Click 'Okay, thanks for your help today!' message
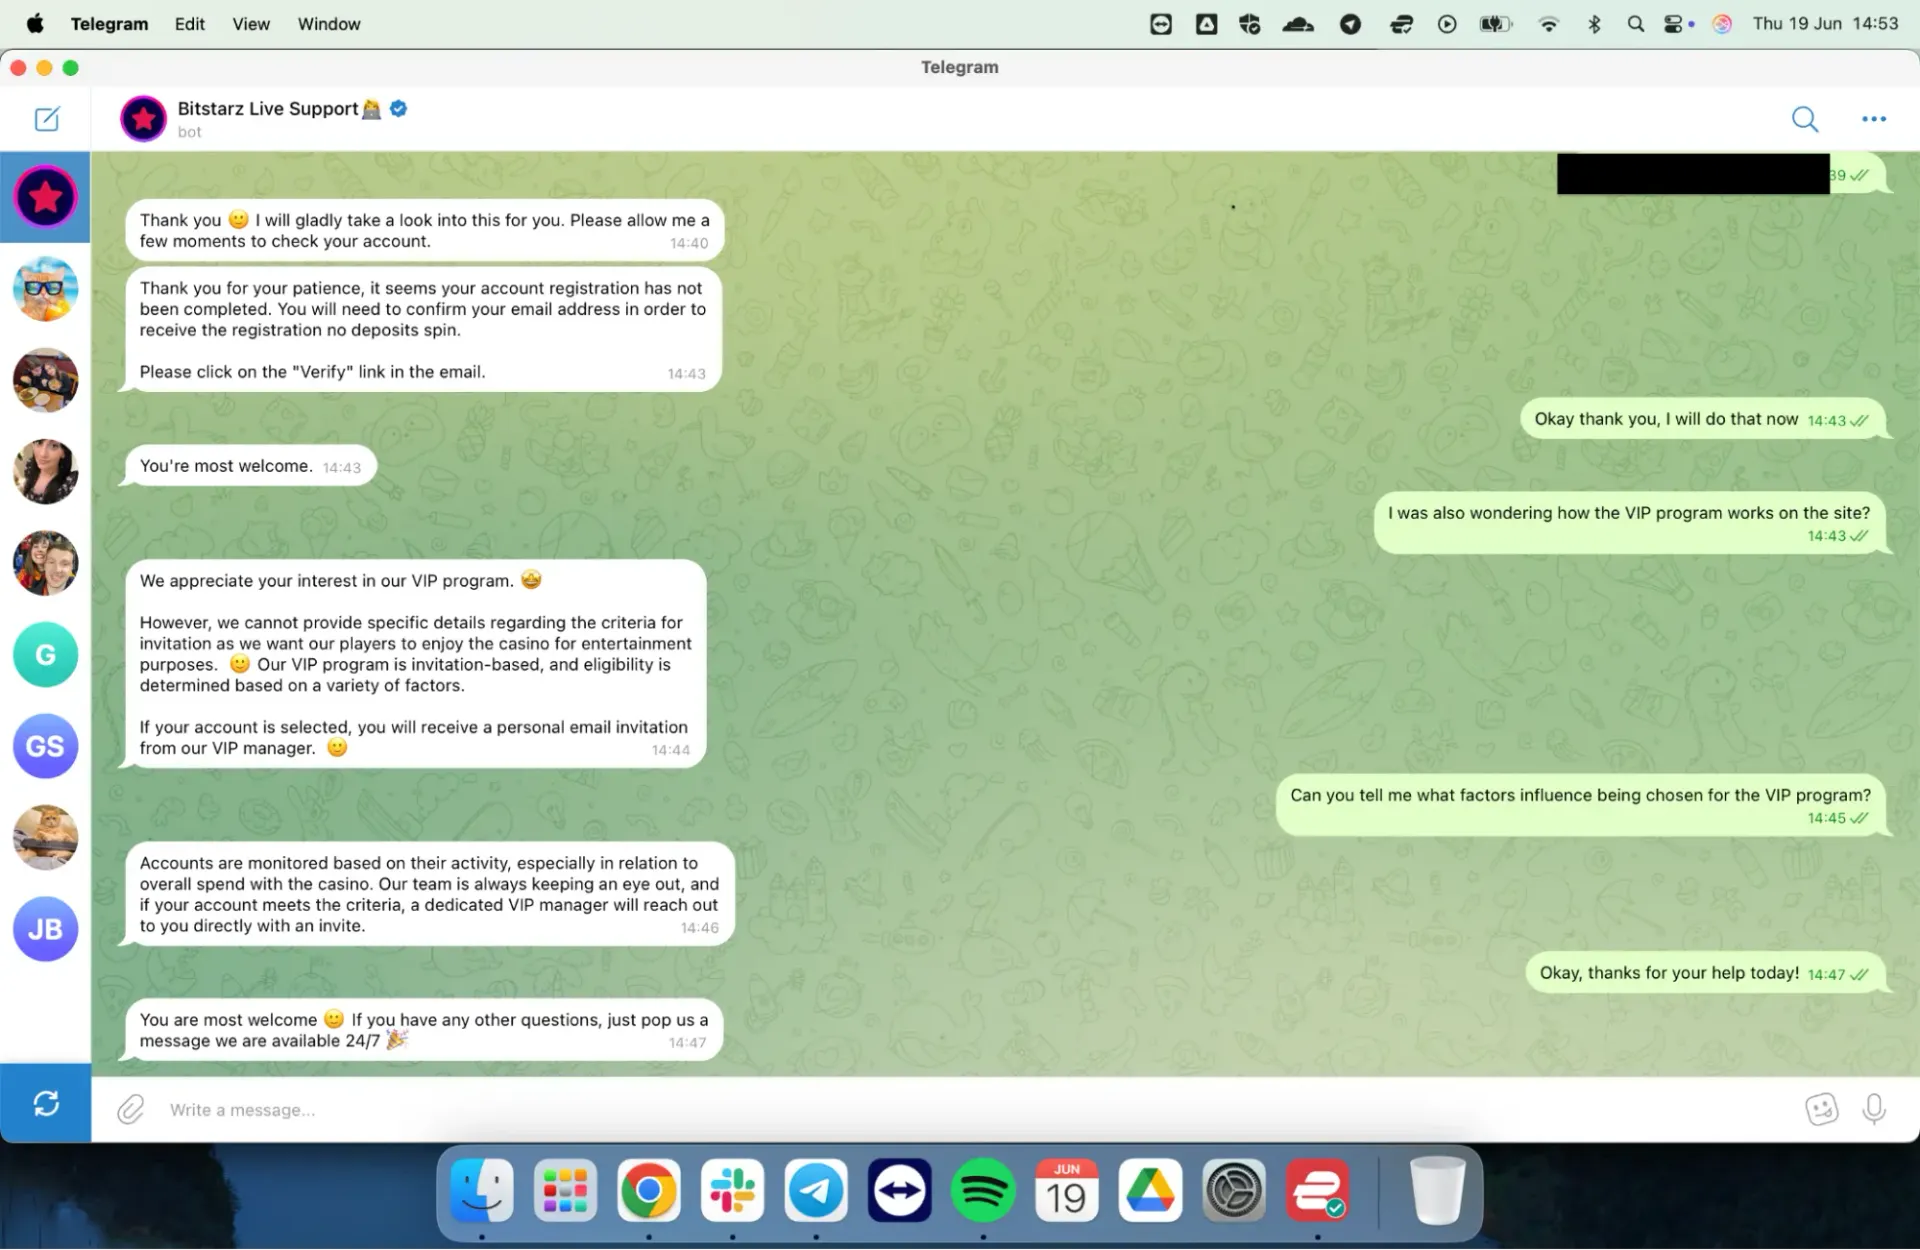The width and height of the screenshot is (1920, 1250). [x=1706, y=973]
